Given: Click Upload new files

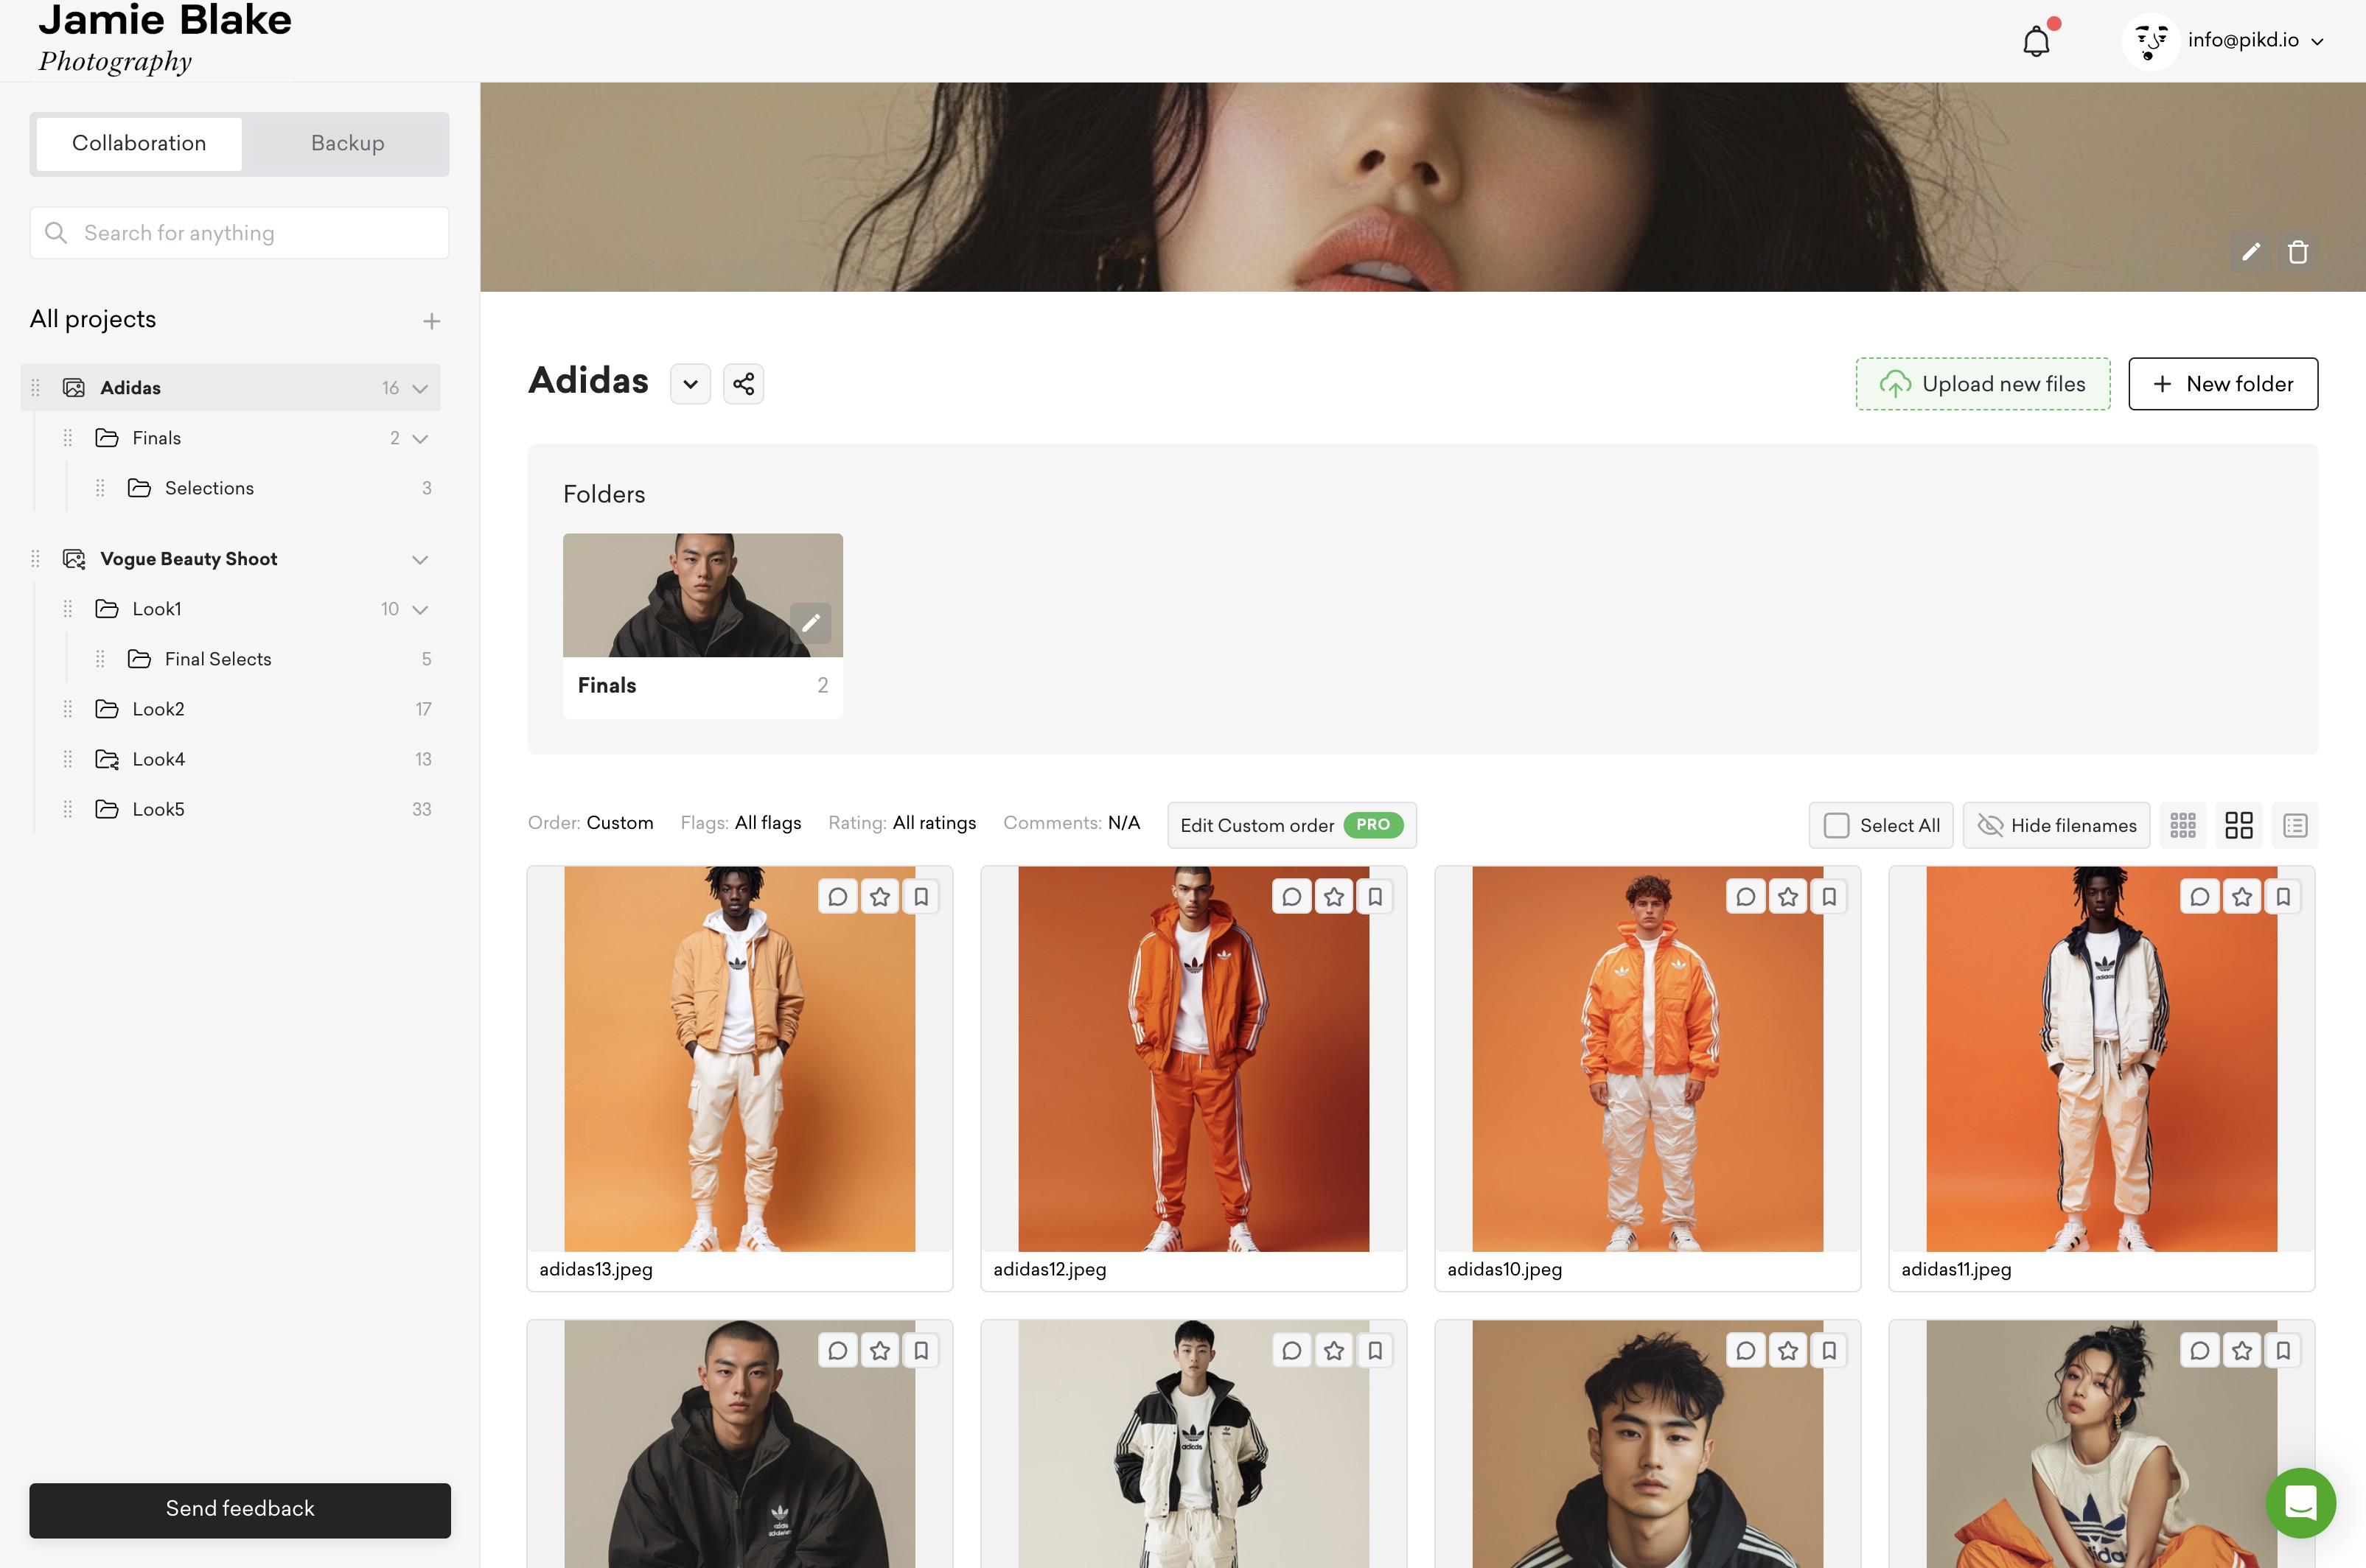Looking at the screenshot, I should (x=1983, y=384).
